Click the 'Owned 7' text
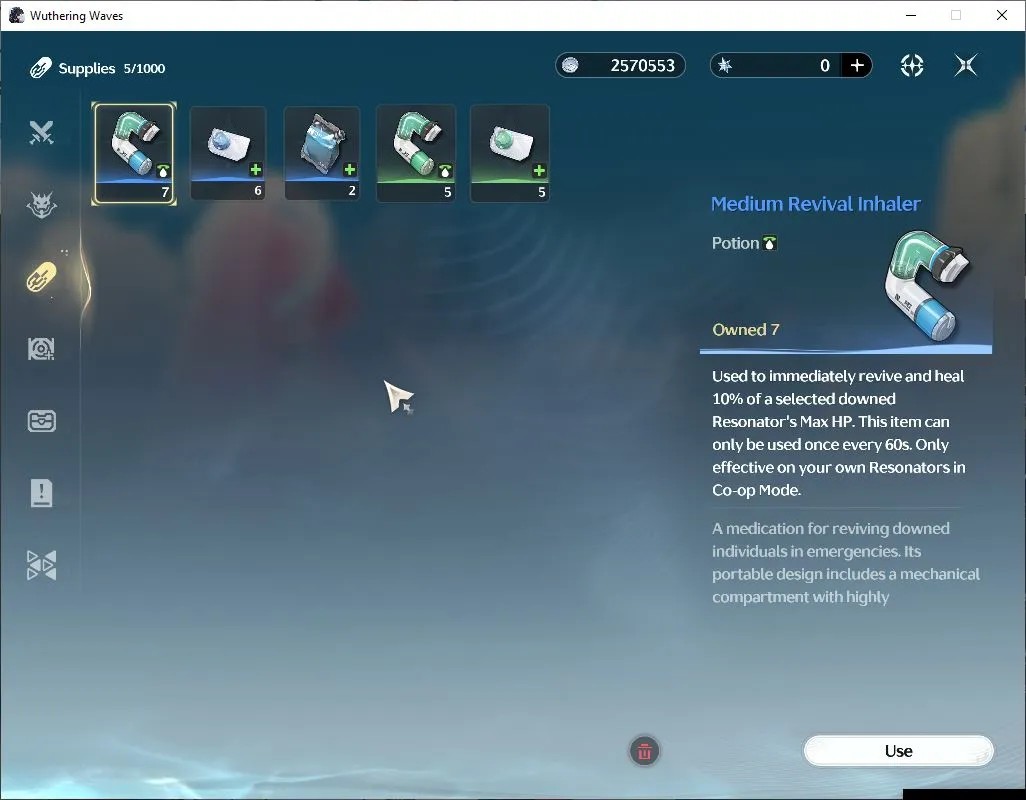Screen dimensions: 1026x800 [745, 330]
